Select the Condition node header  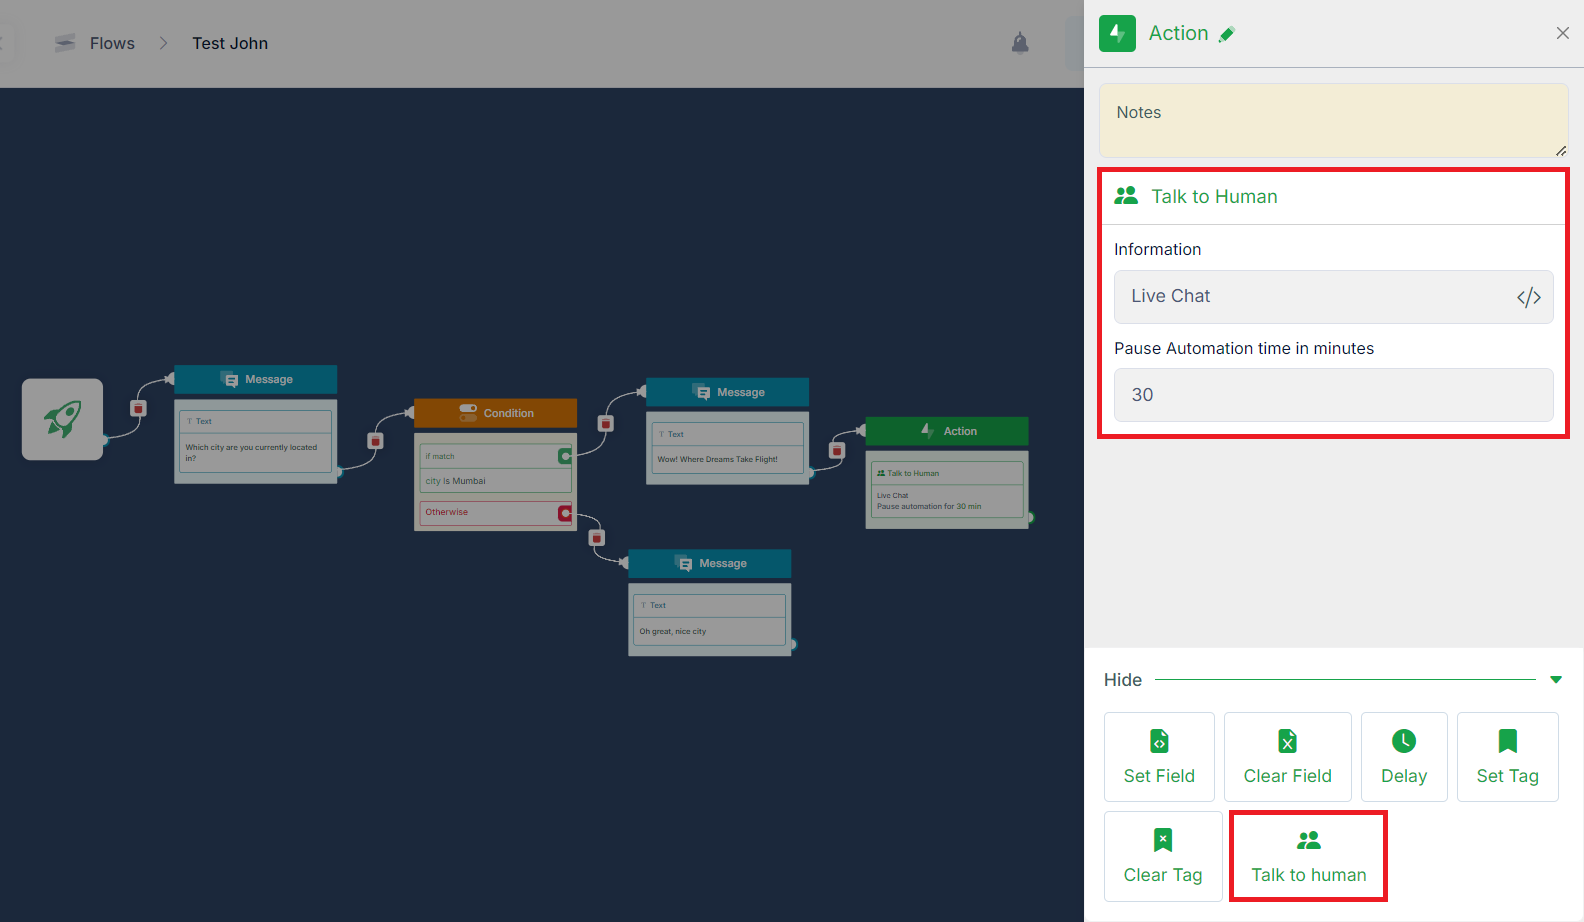coord(495,413)
